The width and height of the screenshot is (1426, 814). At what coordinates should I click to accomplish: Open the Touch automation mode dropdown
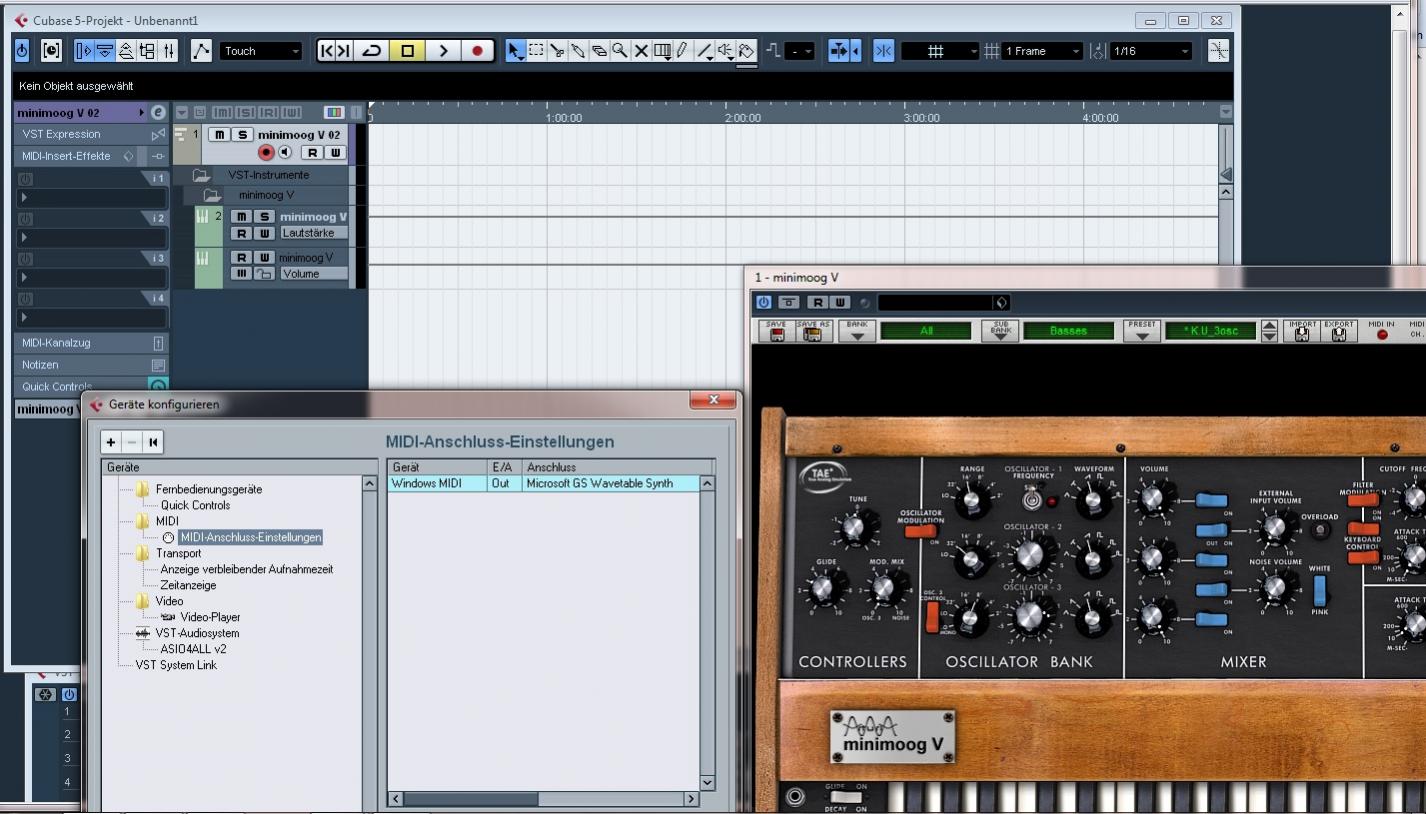click(260, 51)
